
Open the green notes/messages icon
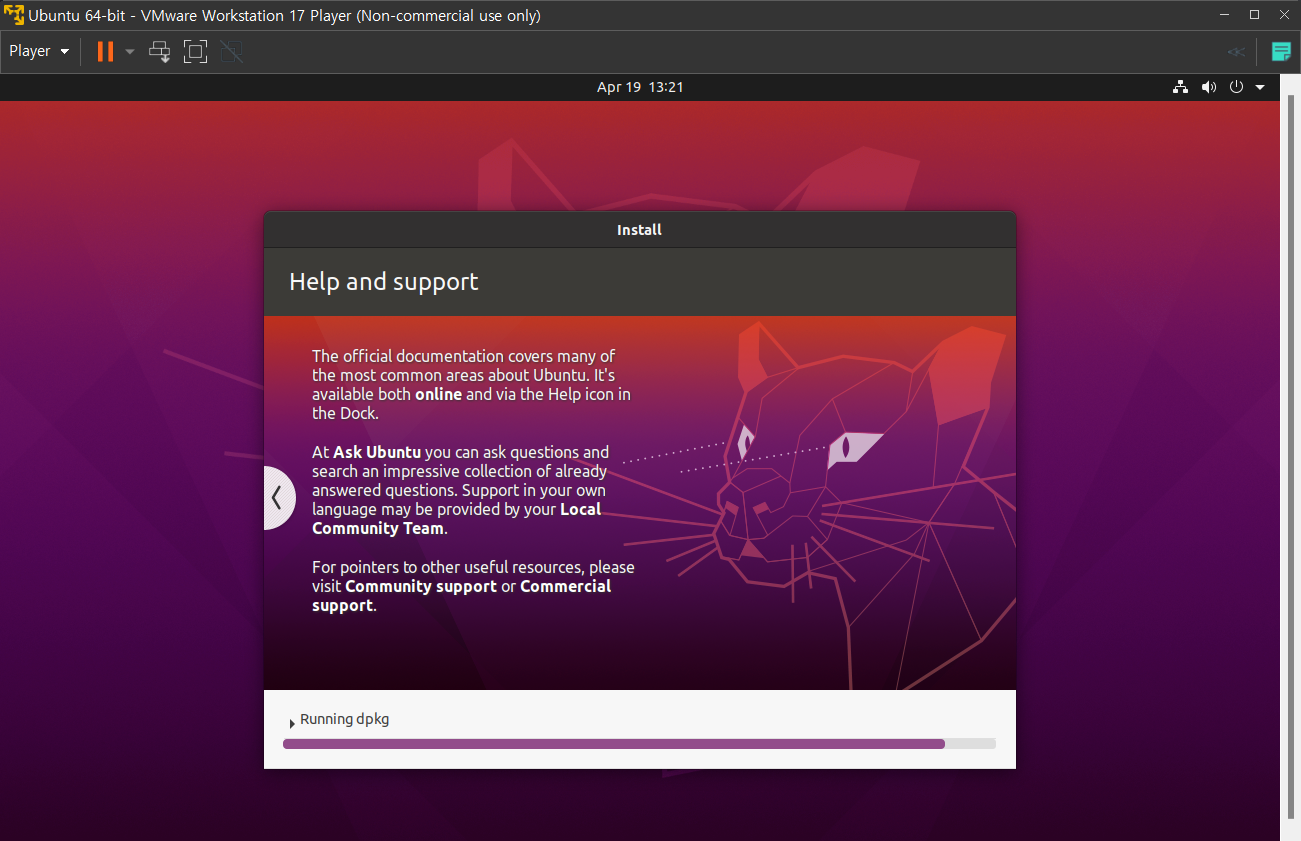(x=1281, y=52)
